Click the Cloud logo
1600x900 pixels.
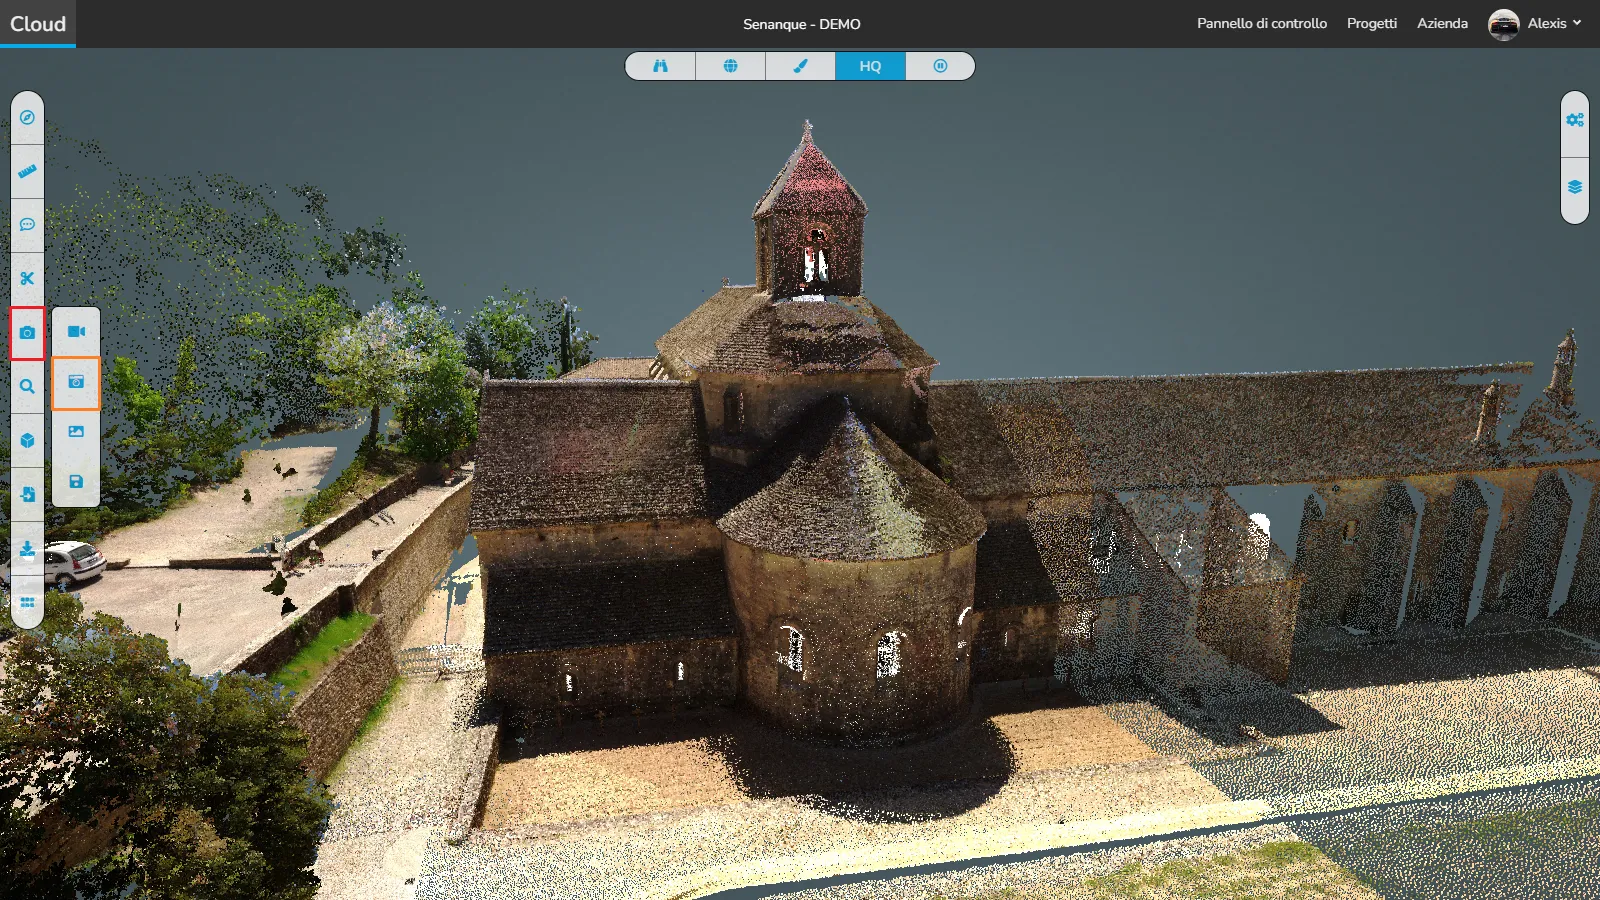click(38, 24)
